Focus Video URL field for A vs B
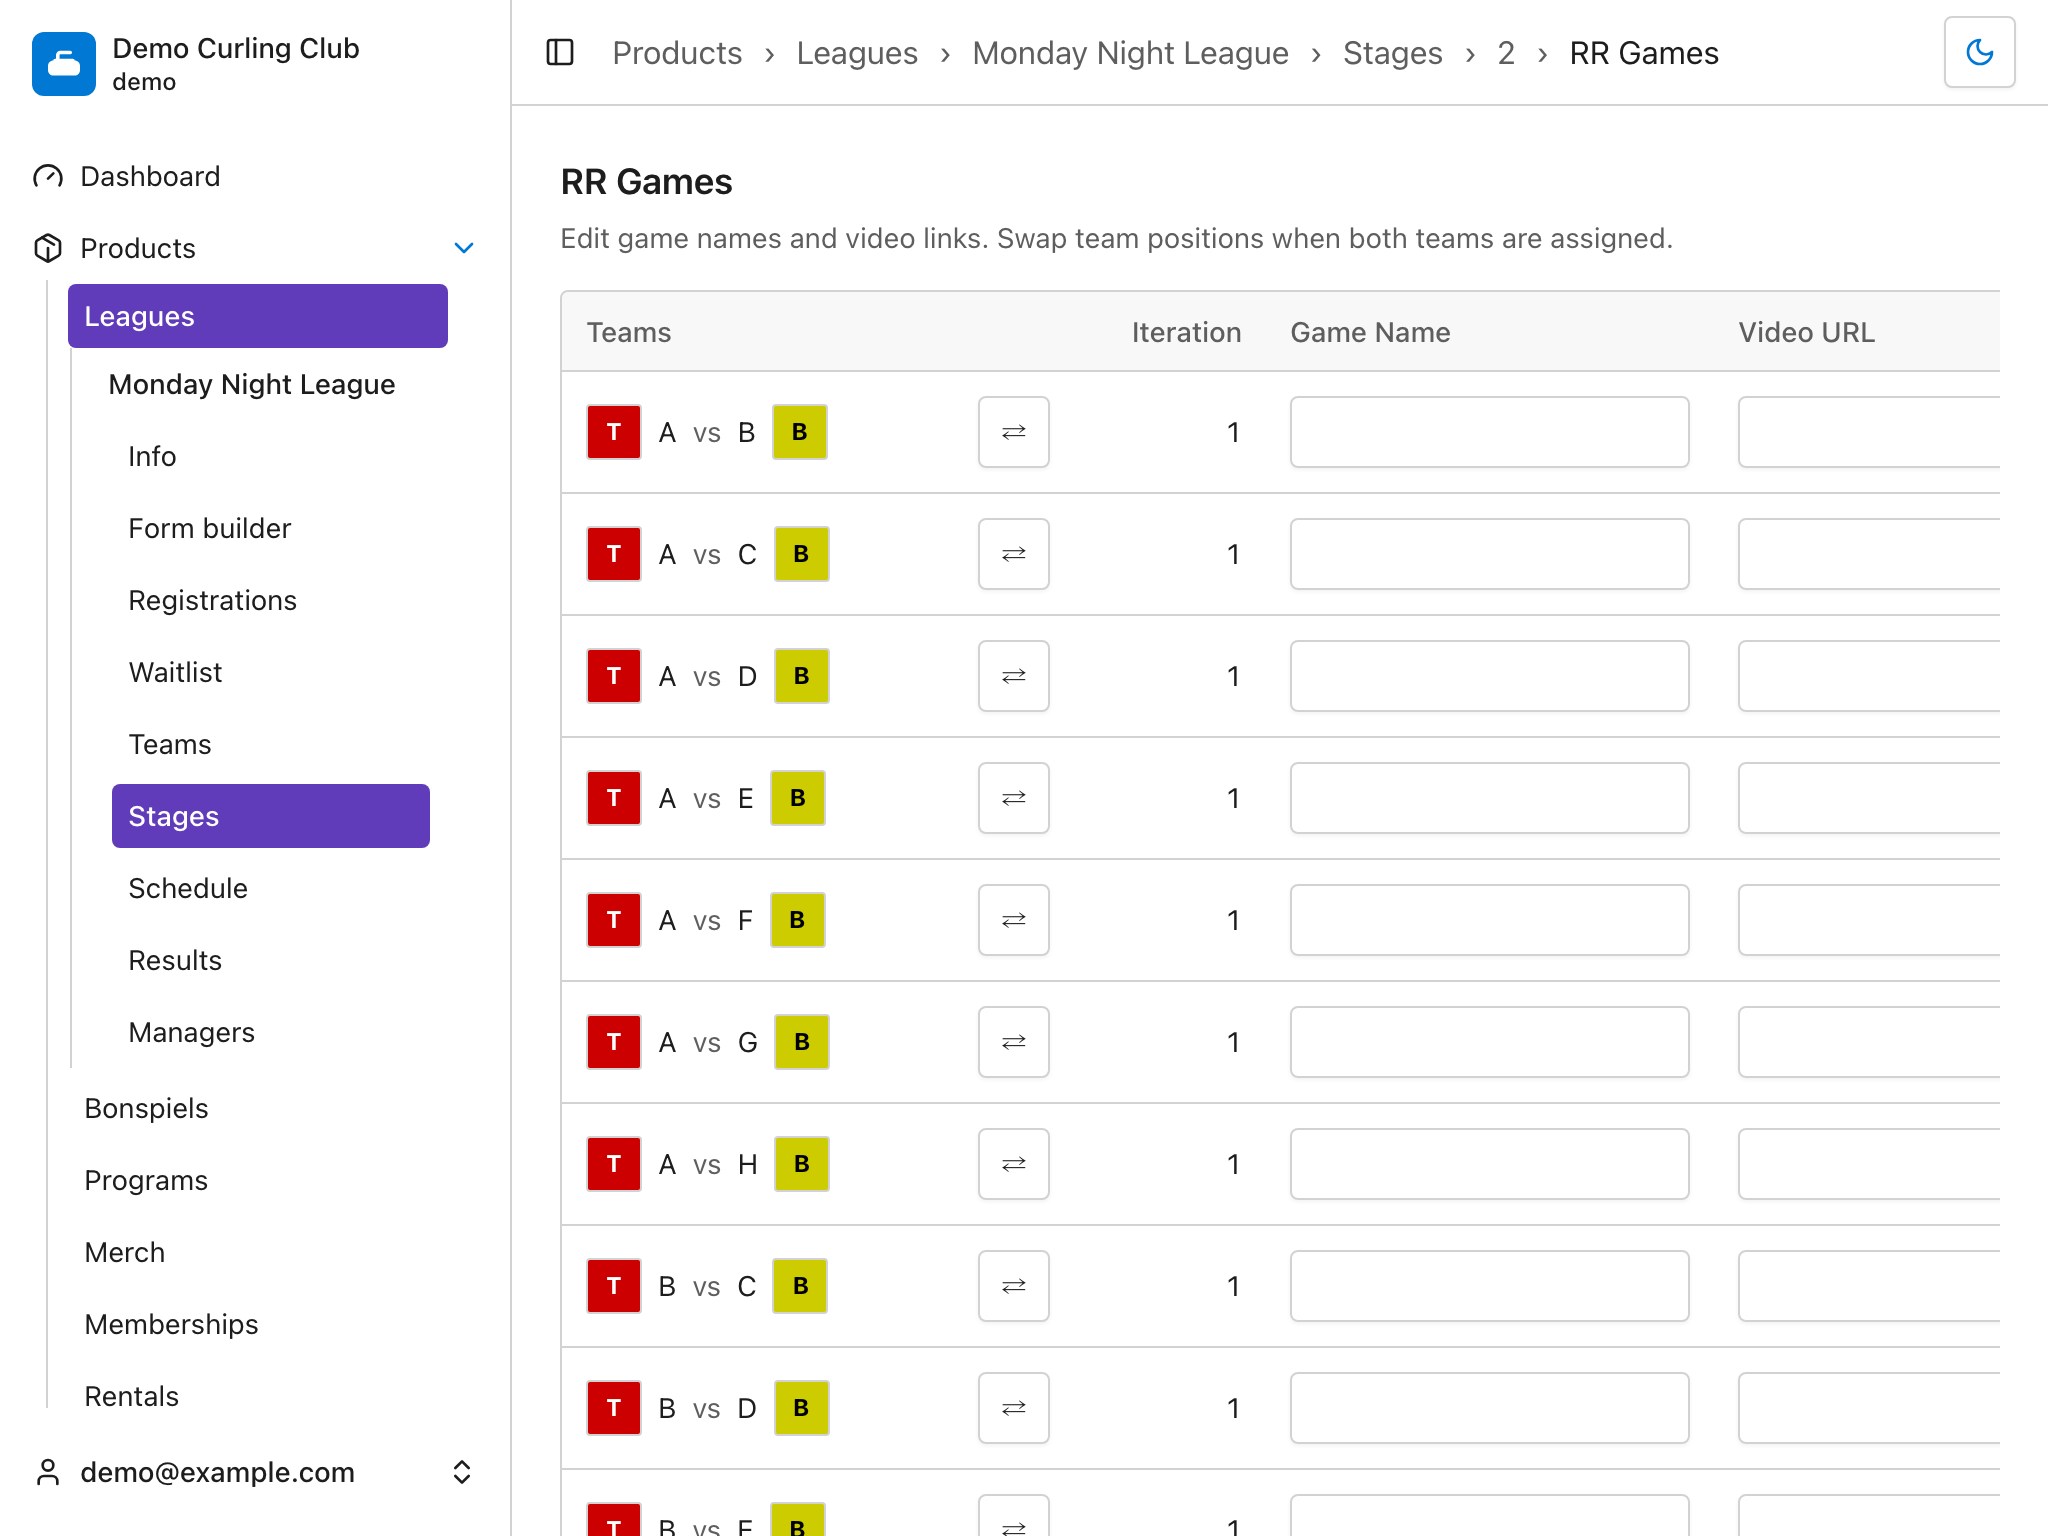The height and width of the screenshot is (1536, 2048). 1869,432
